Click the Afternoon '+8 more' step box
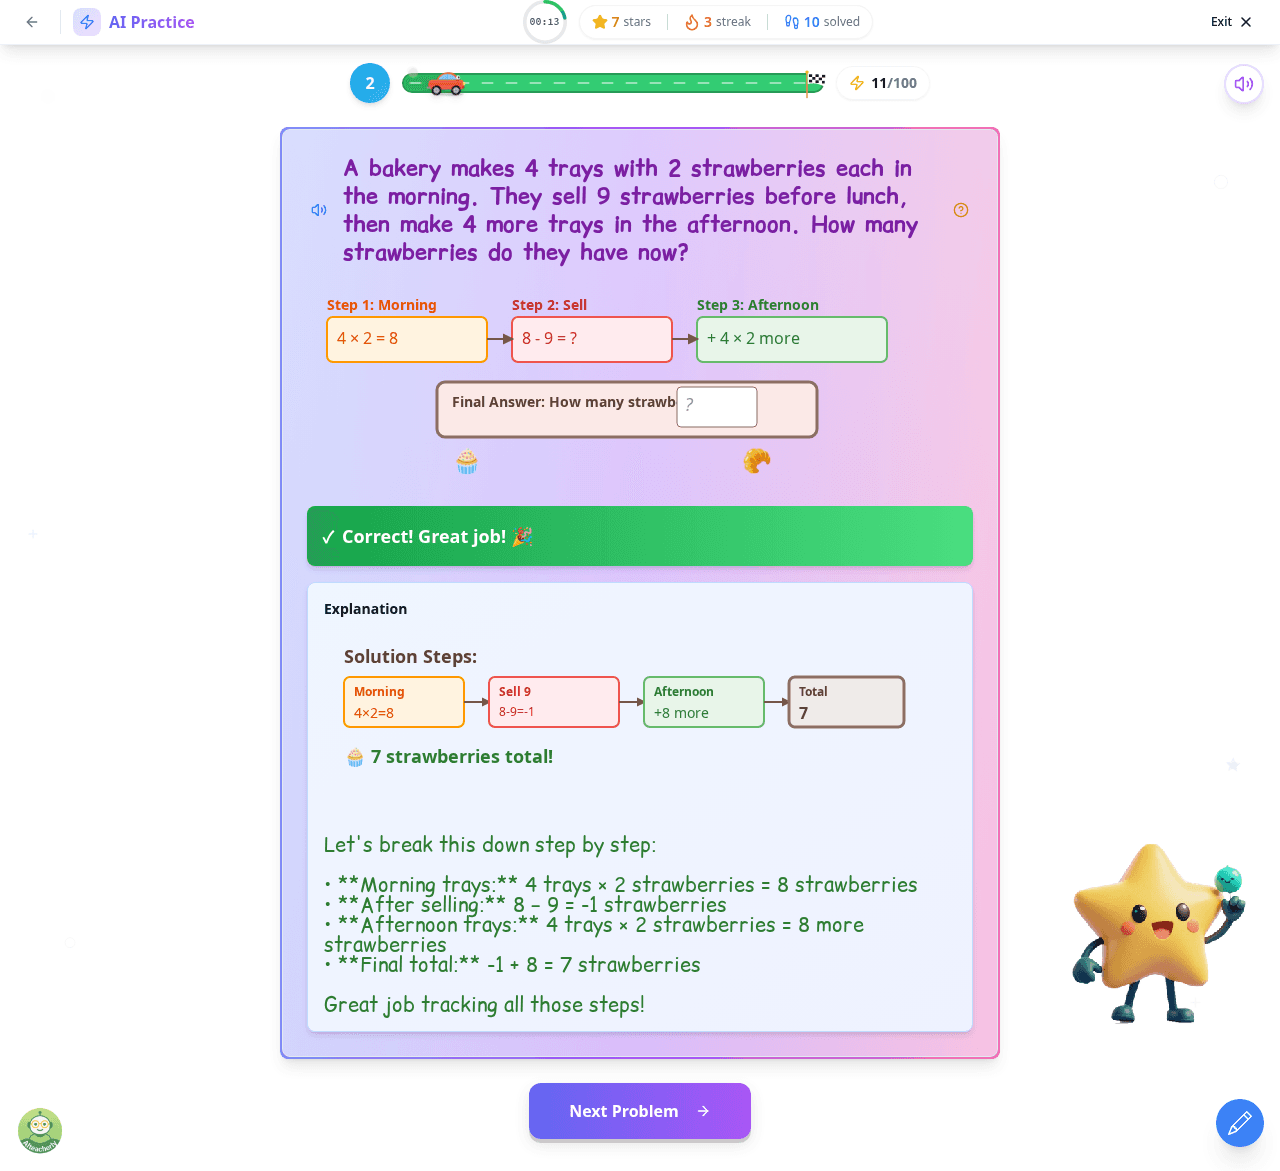This screenshot has height=1171, width=1280. click(x=704, y=702)
